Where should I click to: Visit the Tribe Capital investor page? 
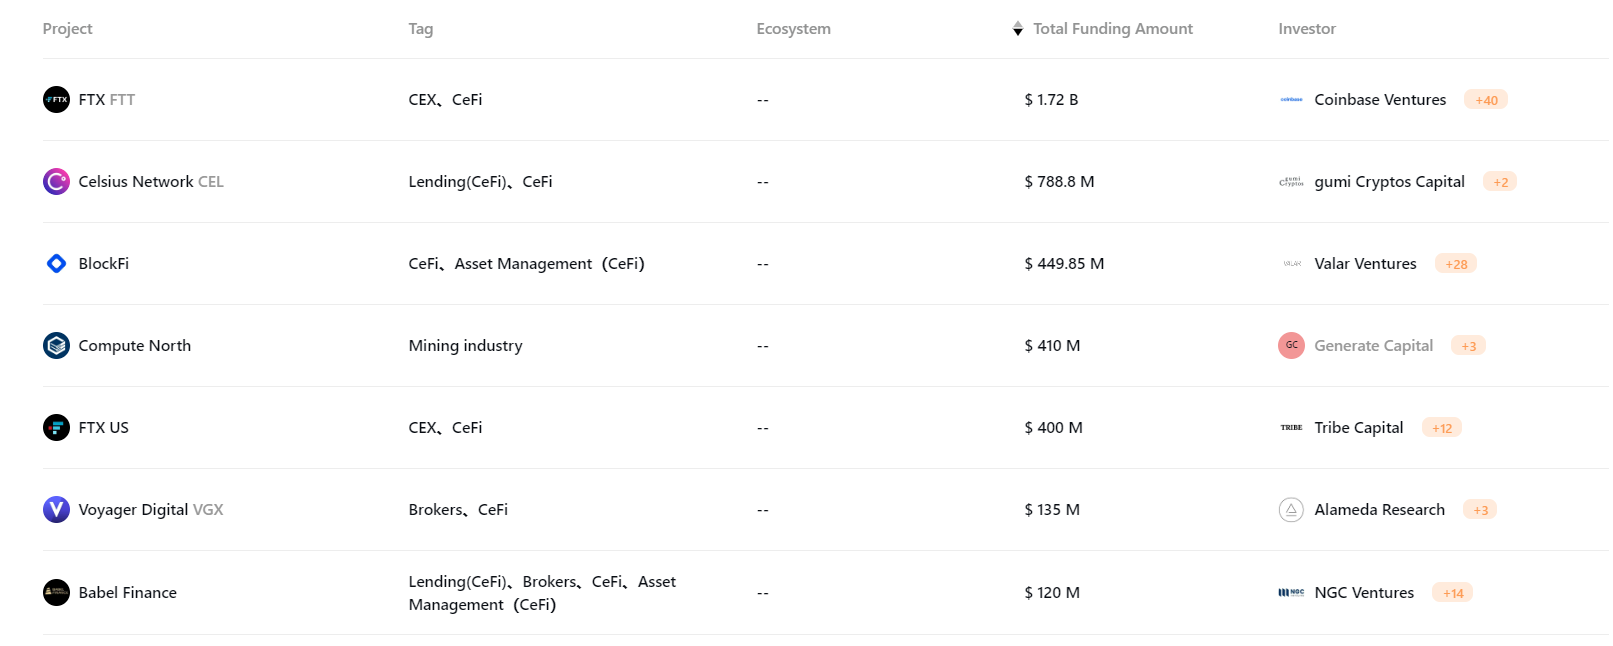coord(1358,428)
